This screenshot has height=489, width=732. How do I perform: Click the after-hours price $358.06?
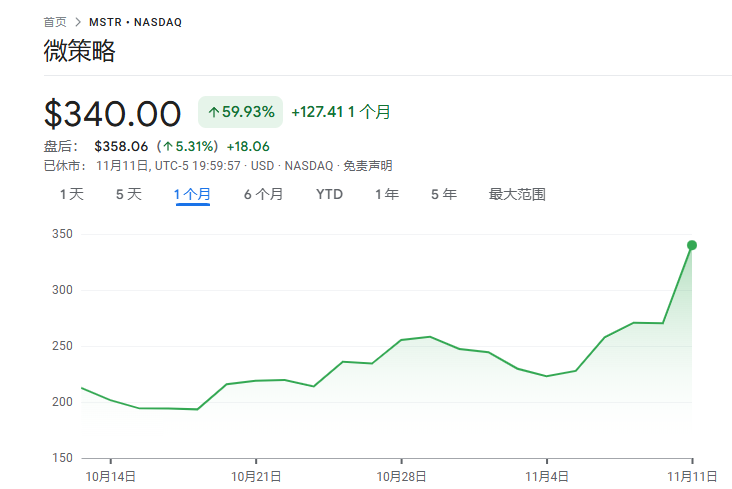pos(121,146)
